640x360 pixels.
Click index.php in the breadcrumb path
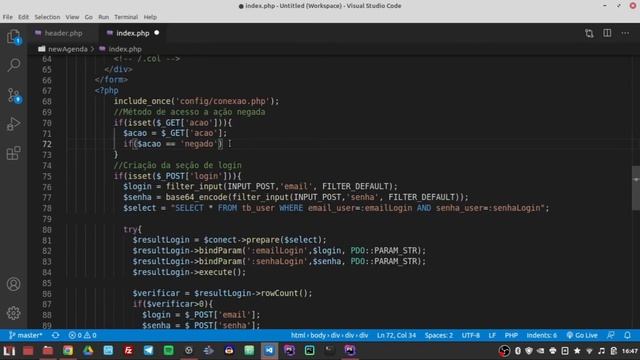(125, 49)
